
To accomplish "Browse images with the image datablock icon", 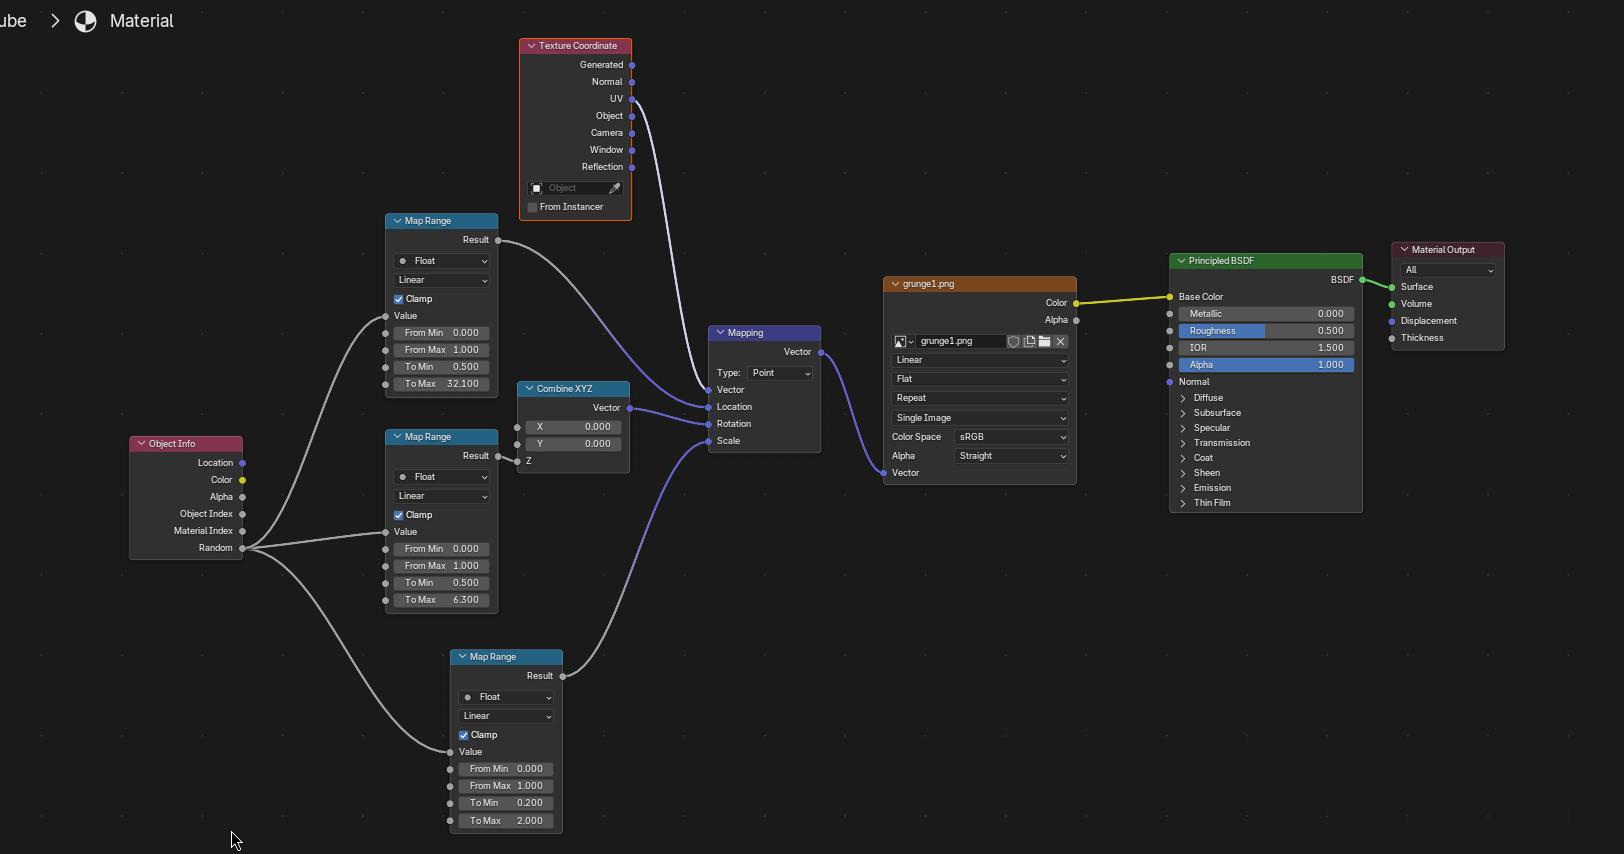I will click(903, 341).
